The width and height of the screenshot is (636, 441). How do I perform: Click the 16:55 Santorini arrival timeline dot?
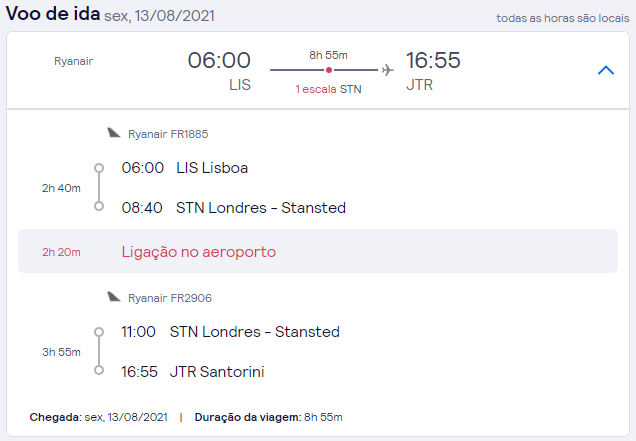click(98, 371)
